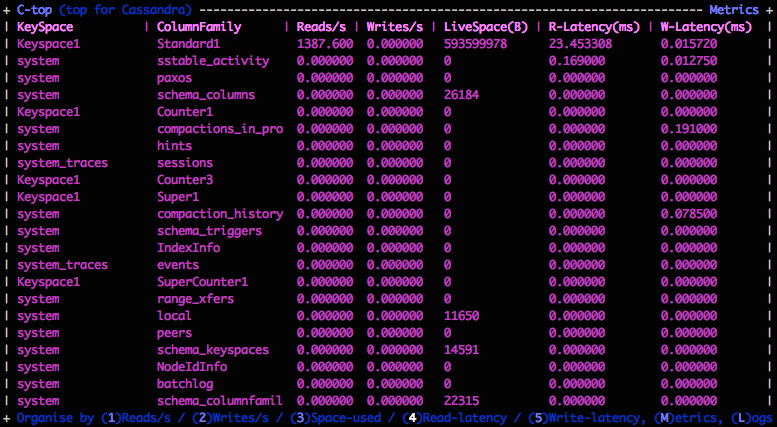This screenshot has width=777, height=427.
Task: Click system_traces in the sessions row
Action: pos(62,163)
